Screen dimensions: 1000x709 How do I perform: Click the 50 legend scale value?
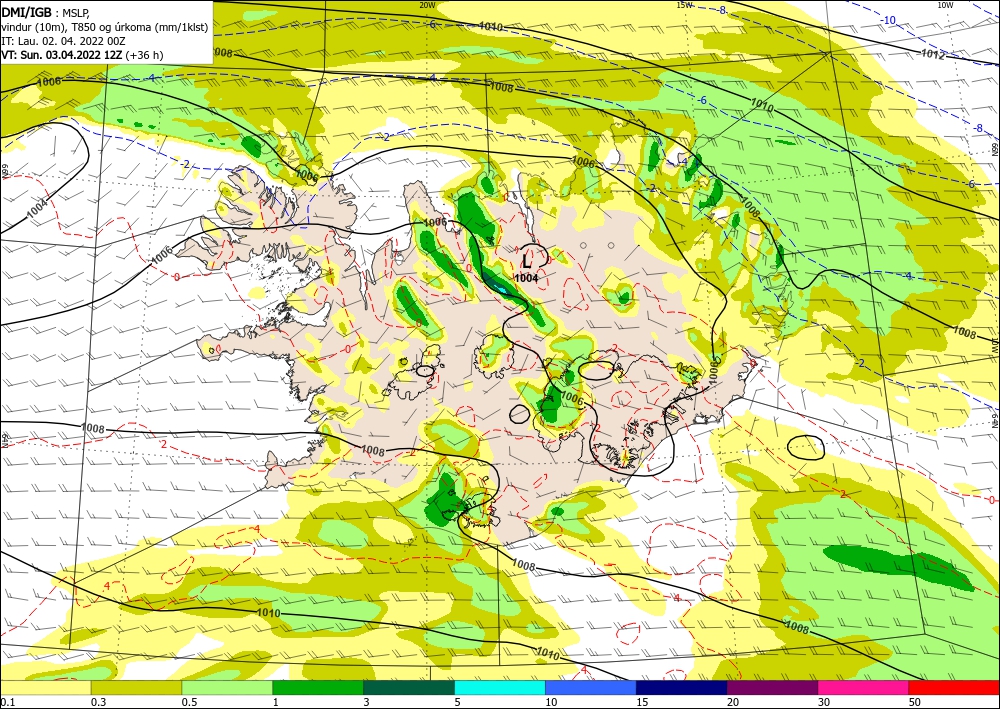coord(915,702)
